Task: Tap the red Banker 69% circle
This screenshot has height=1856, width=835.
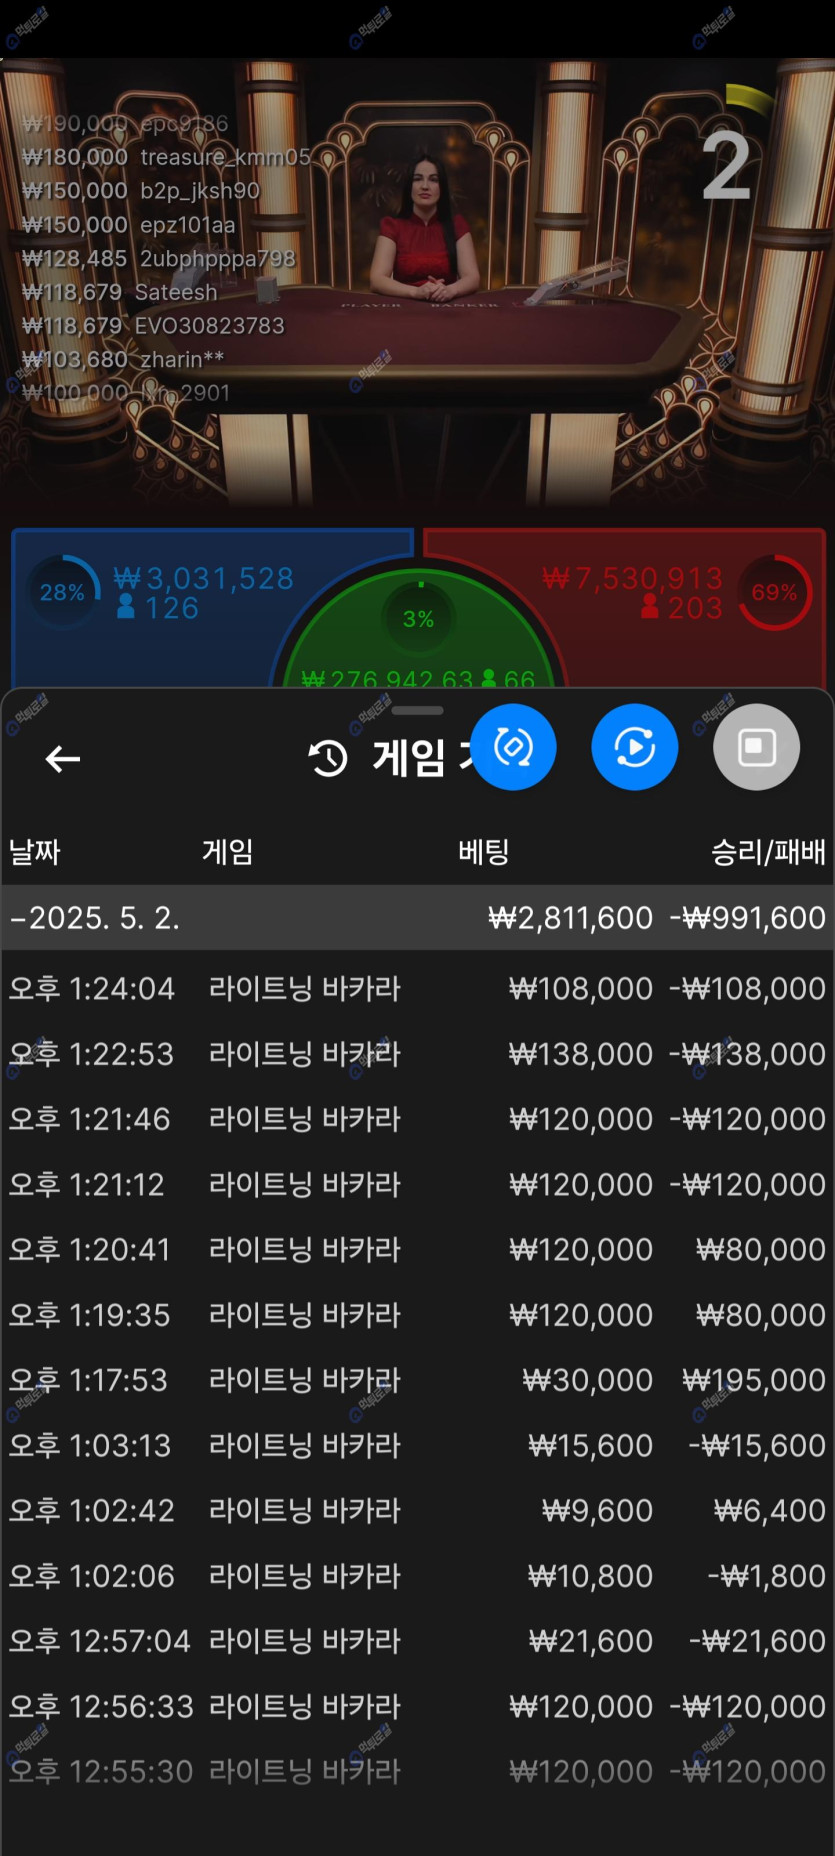Action: tap(774, 592)
